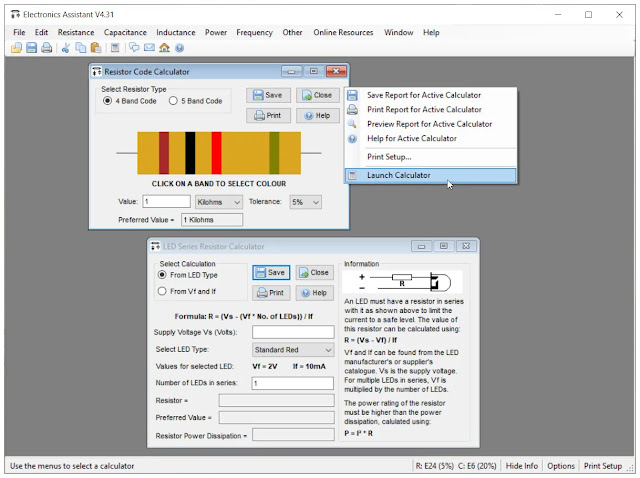Minimize the LED Series Resistor Calculator window
Screen dimensions: 640x478
pyautogui.click(x=422, y=246)
